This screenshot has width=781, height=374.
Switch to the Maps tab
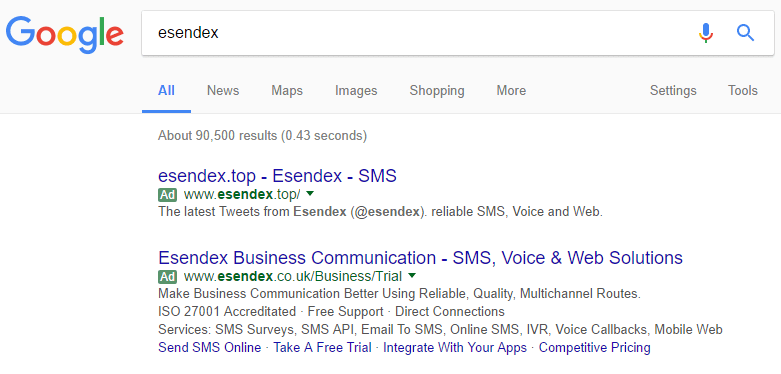click(287, 91)
